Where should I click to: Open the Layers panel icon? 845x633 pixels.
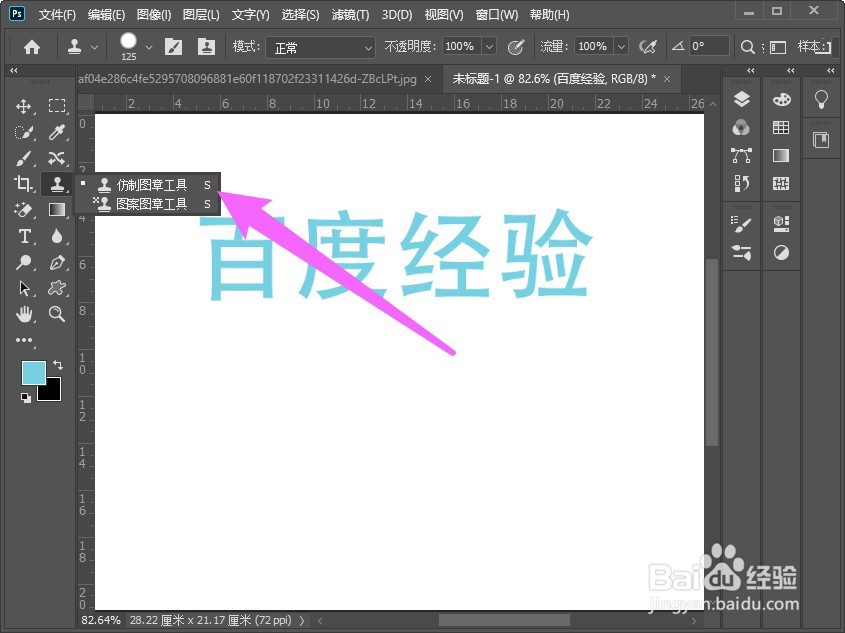[742, 99]
